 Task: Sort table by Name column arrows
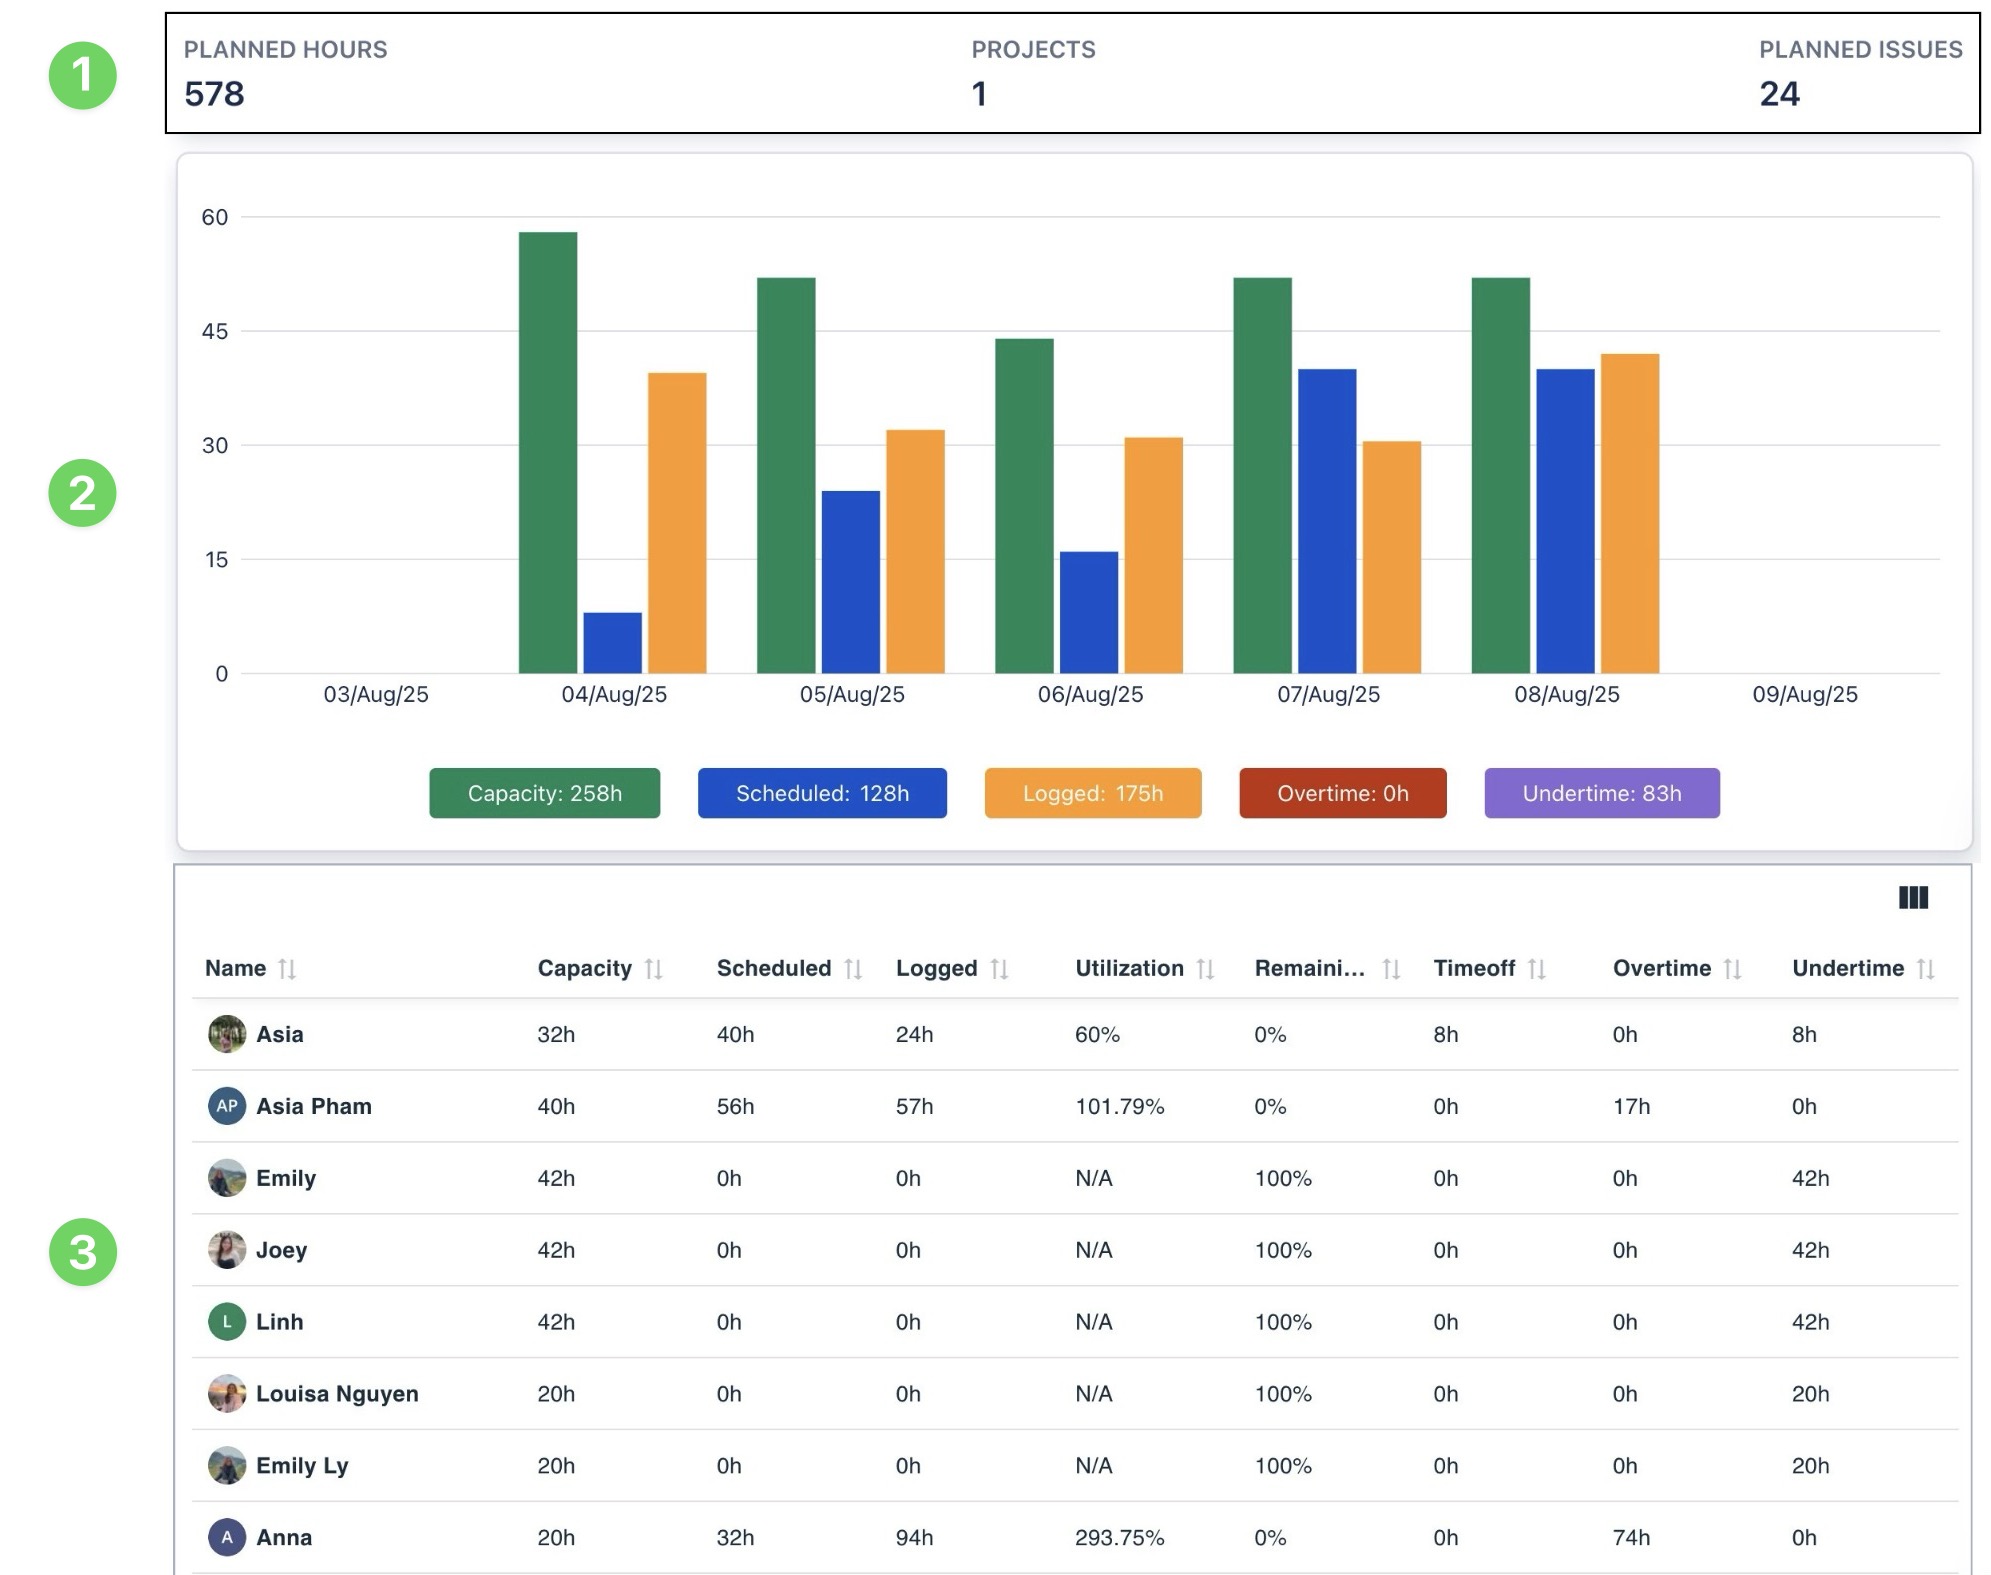point(287,968)
